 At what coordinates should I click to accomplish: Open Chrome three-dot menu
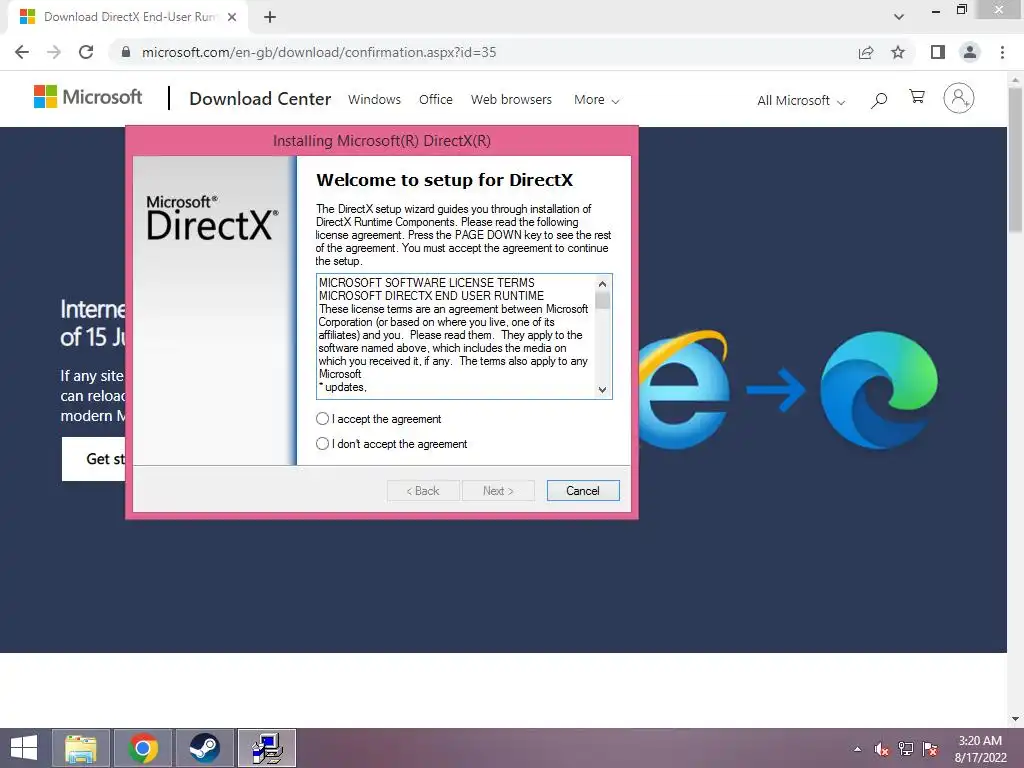[x=1002, y=52]
